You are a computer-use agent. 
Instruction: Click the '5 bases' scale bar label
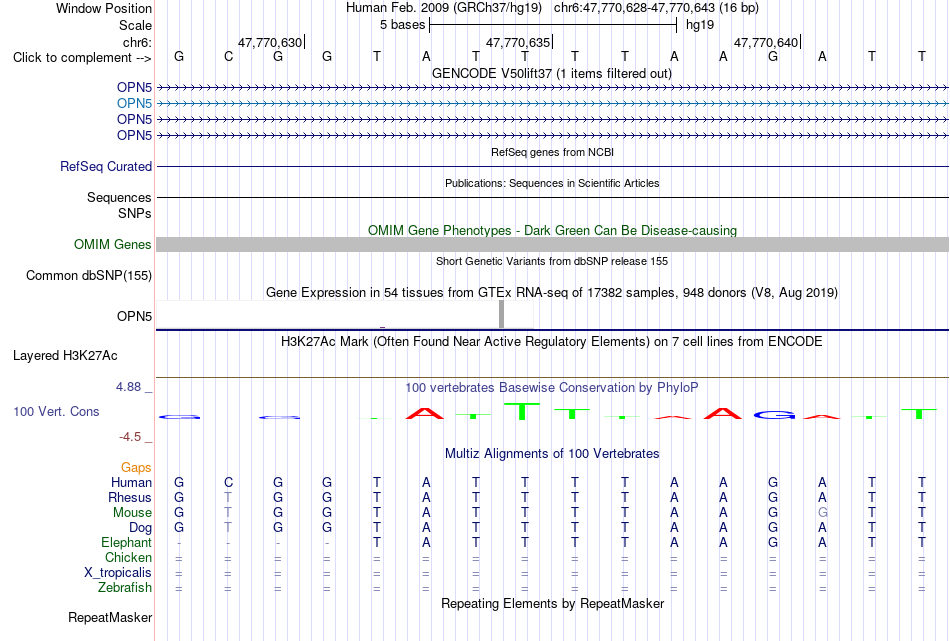coord(402,25)
